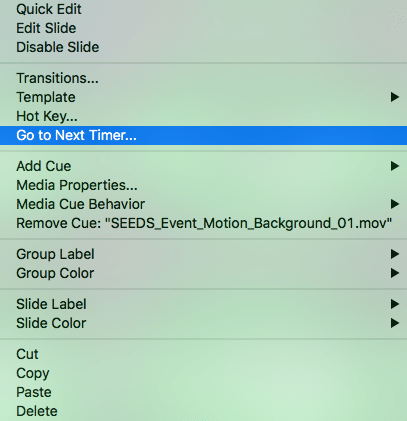Expand the Add Cue submenu arrow
Viewport: 407px width, 421px height.
coord(395,166)
